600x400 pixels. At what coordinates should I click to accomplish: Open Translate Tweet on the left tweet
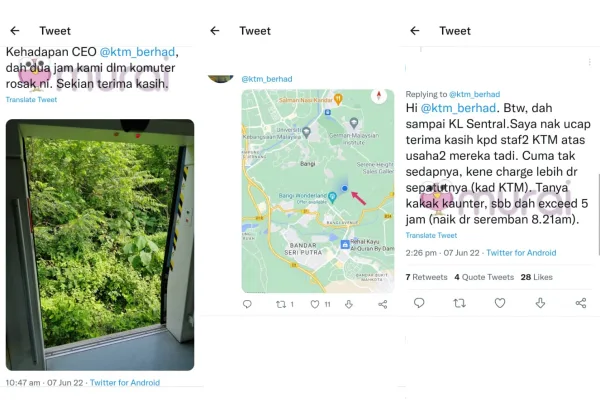31,100
